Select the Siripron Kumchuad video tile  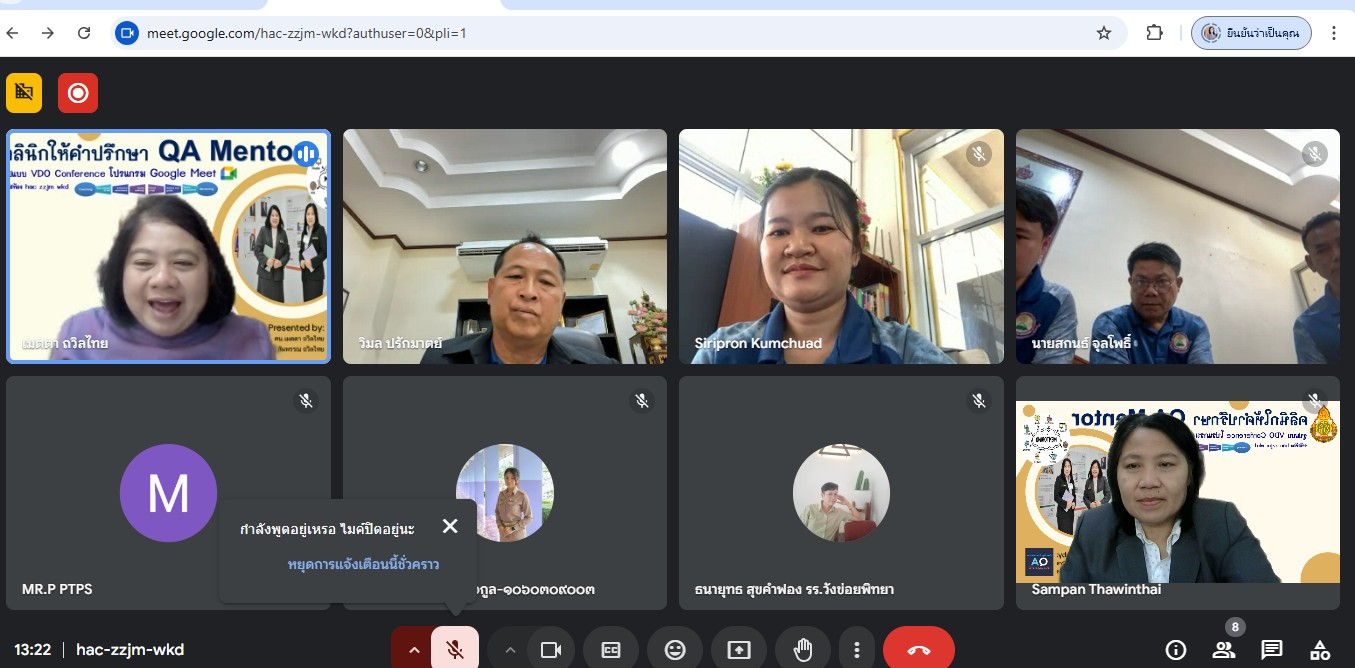(841, 245)
